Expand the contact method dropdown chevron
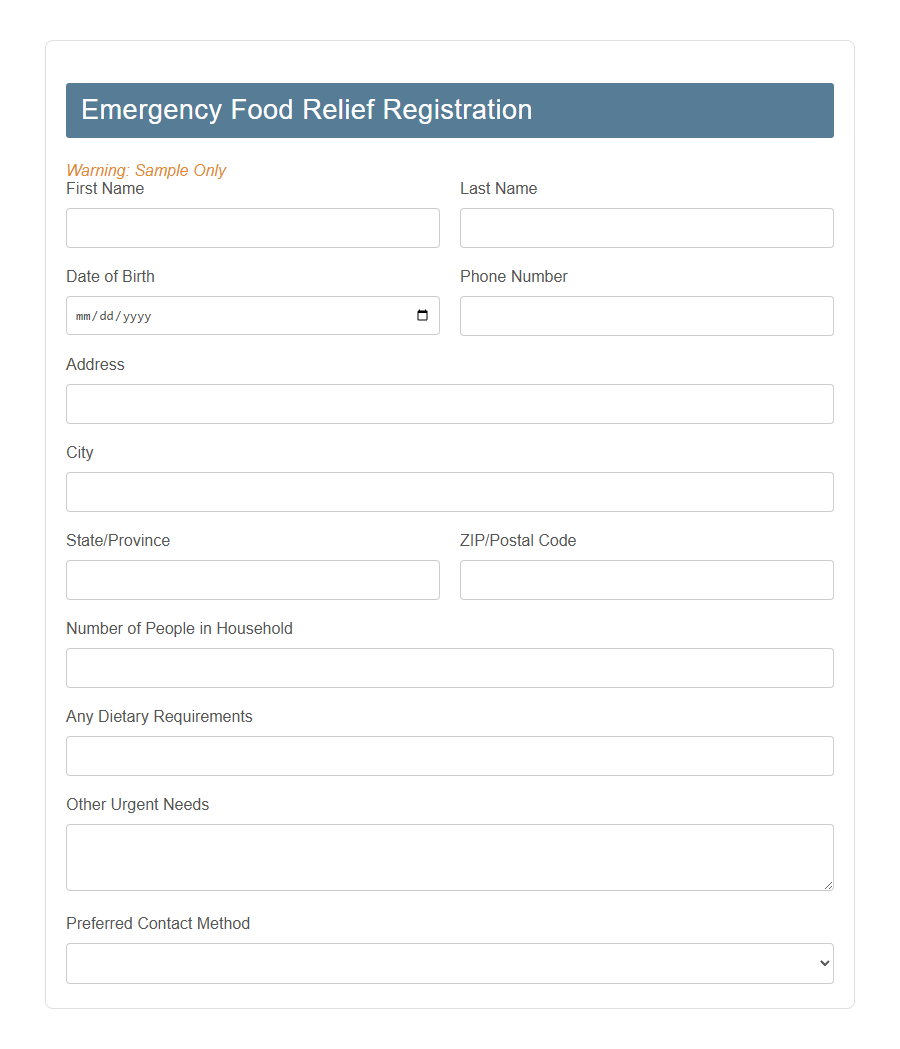The image size is (900, 1049). click(x=823, y=963)
